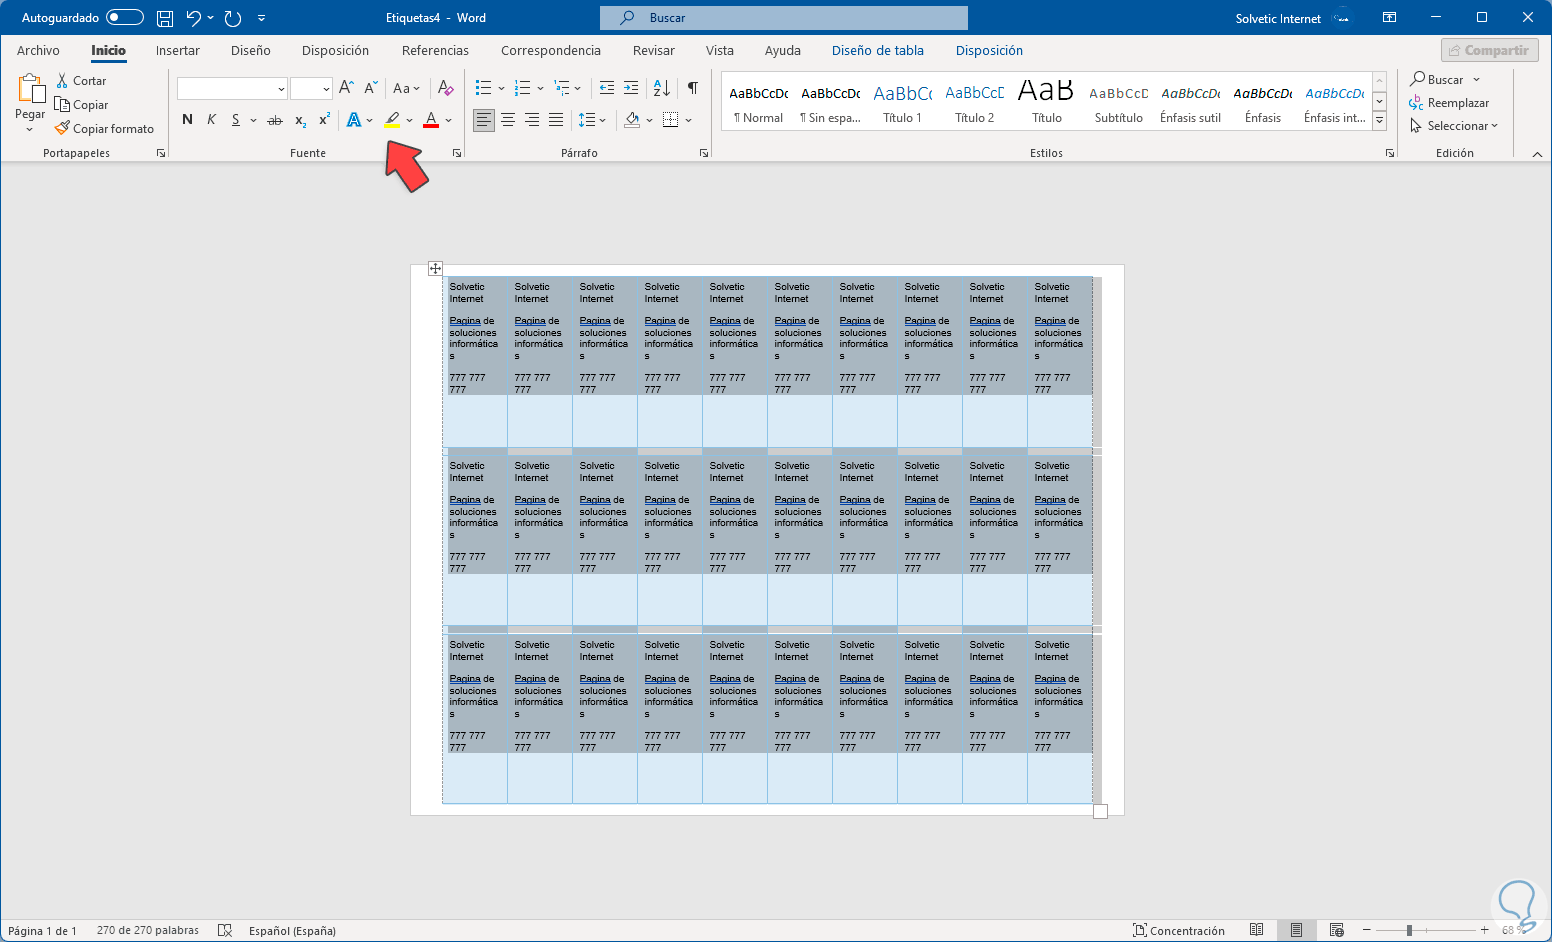Click the word count status

pyautogui.click(x=148, y=930)
